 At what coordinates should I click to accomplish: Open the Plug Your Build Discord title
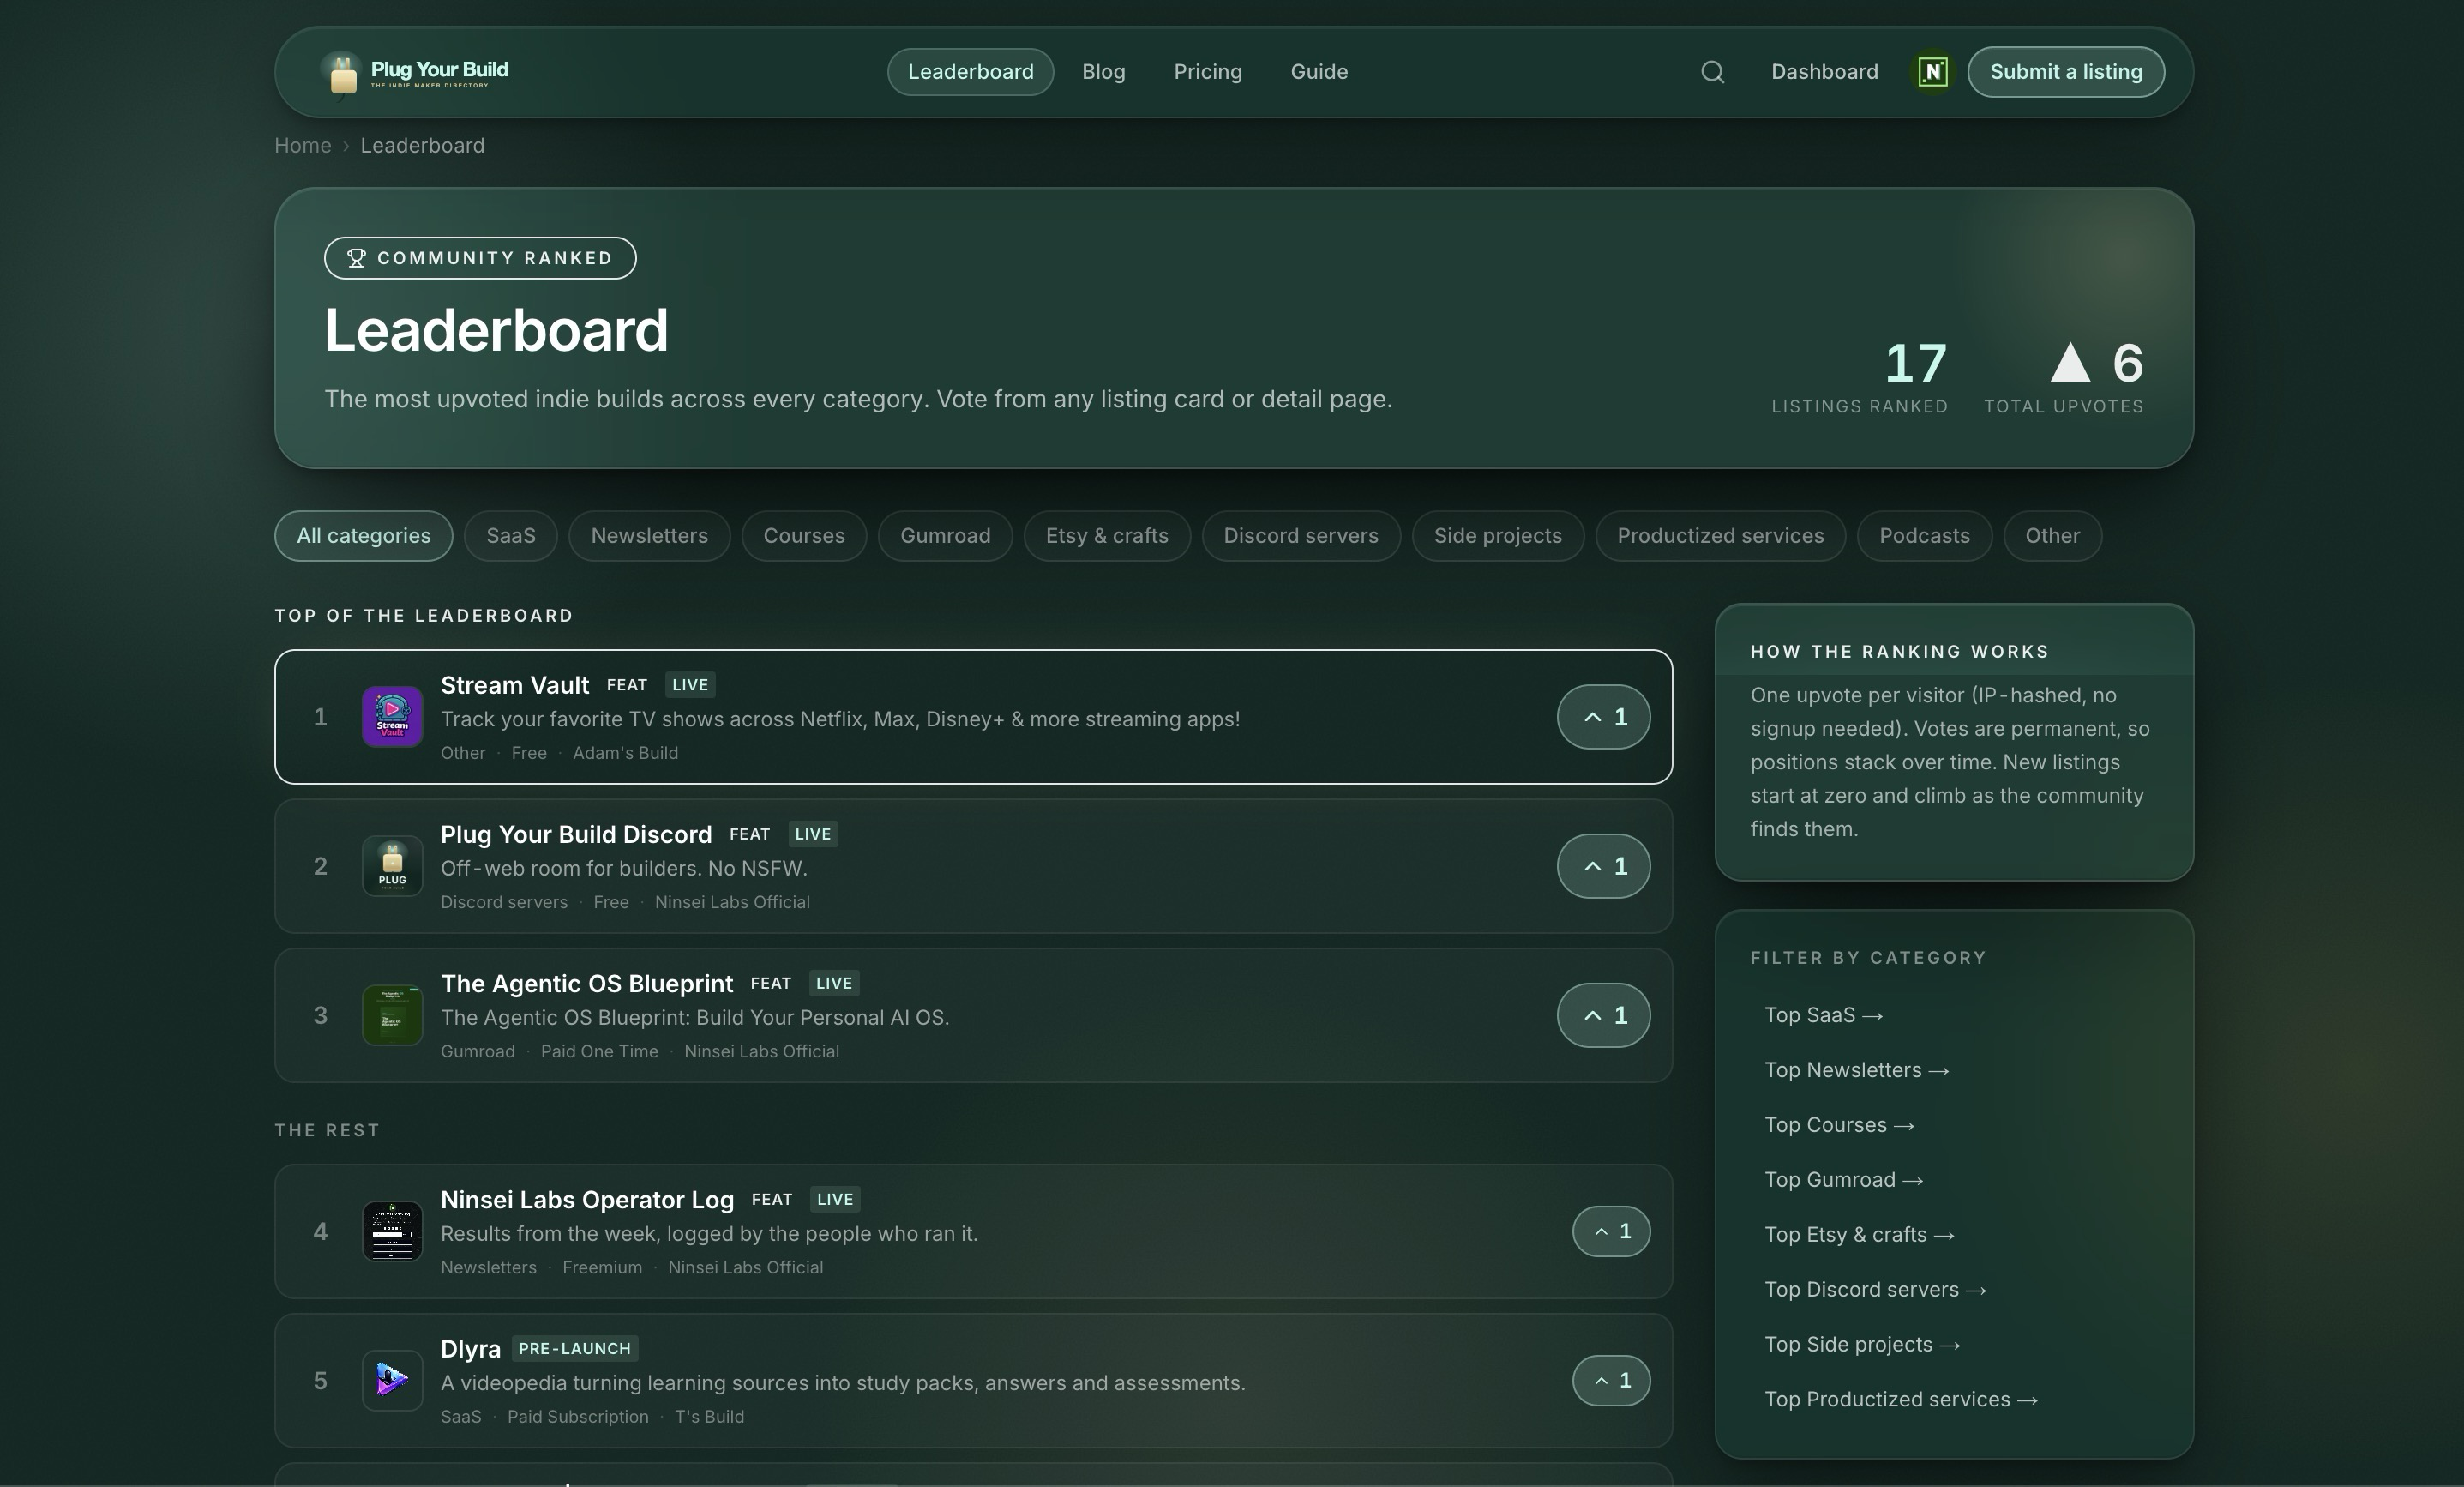coord(576,834)
